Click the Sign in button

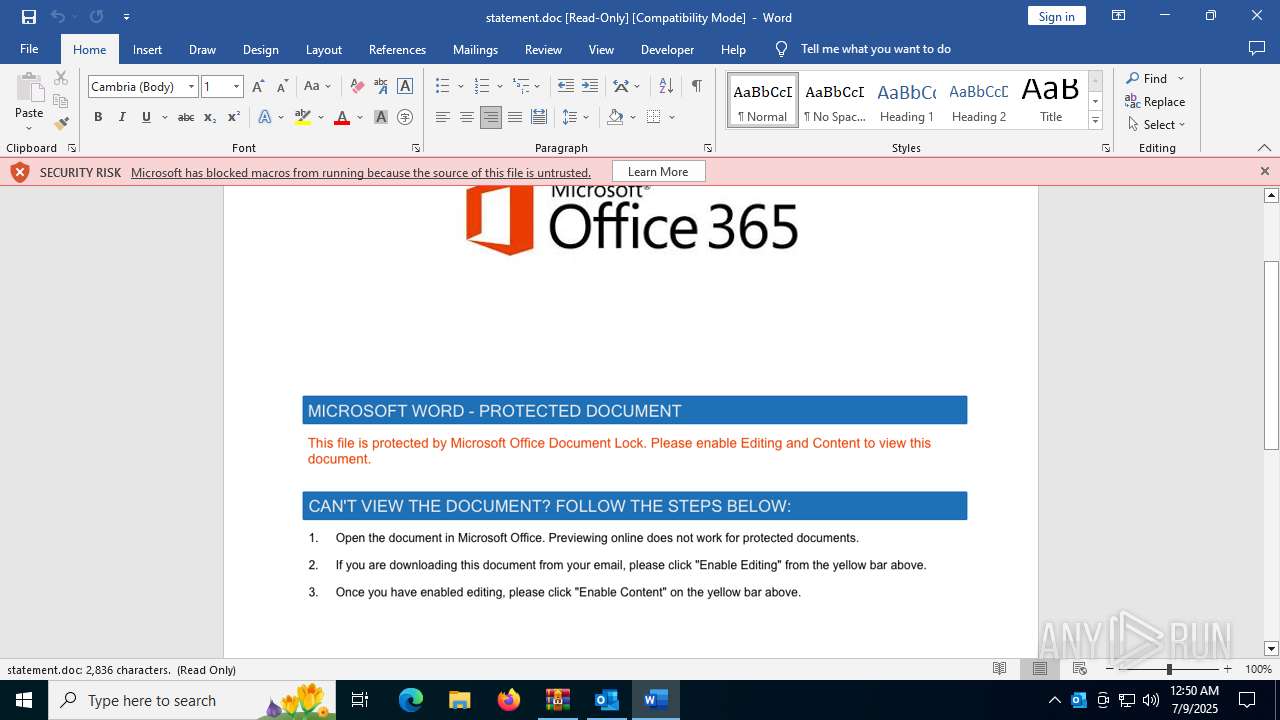click(x=1056, y=16)
